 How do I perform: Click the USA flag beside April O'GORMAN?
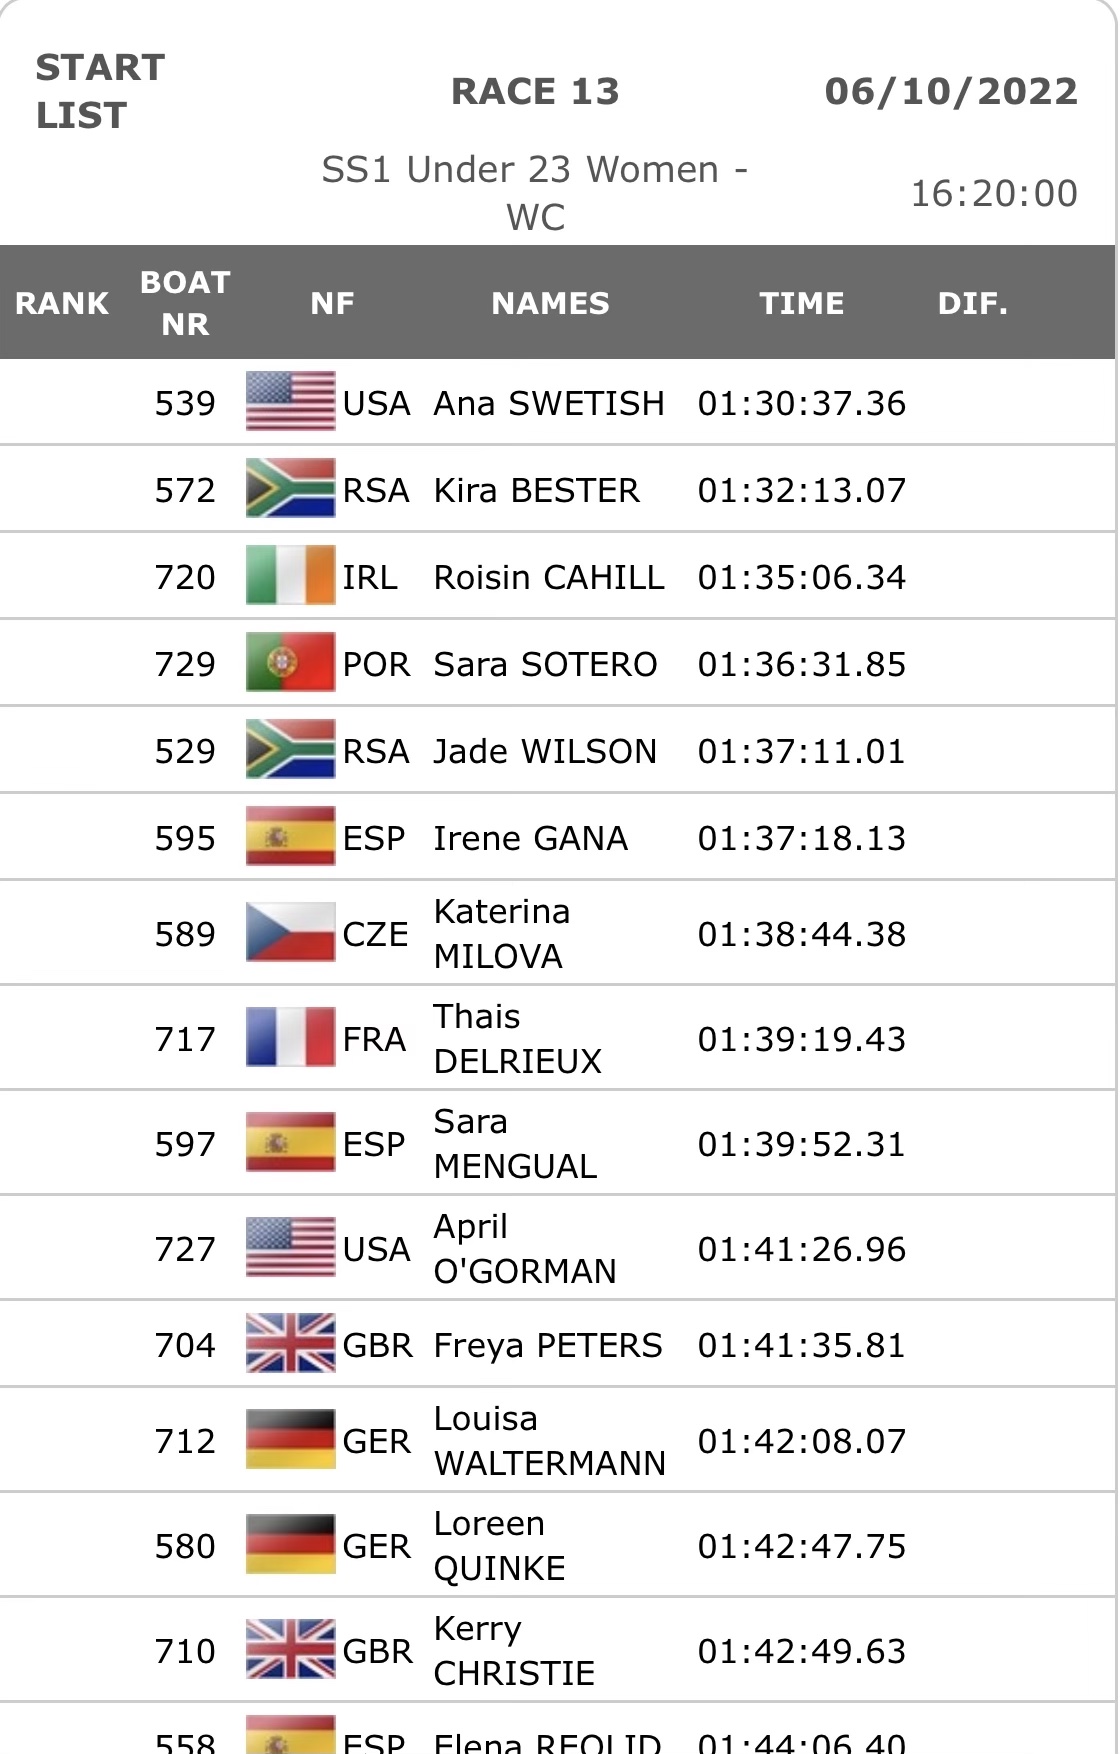(x=290, y=1248)
